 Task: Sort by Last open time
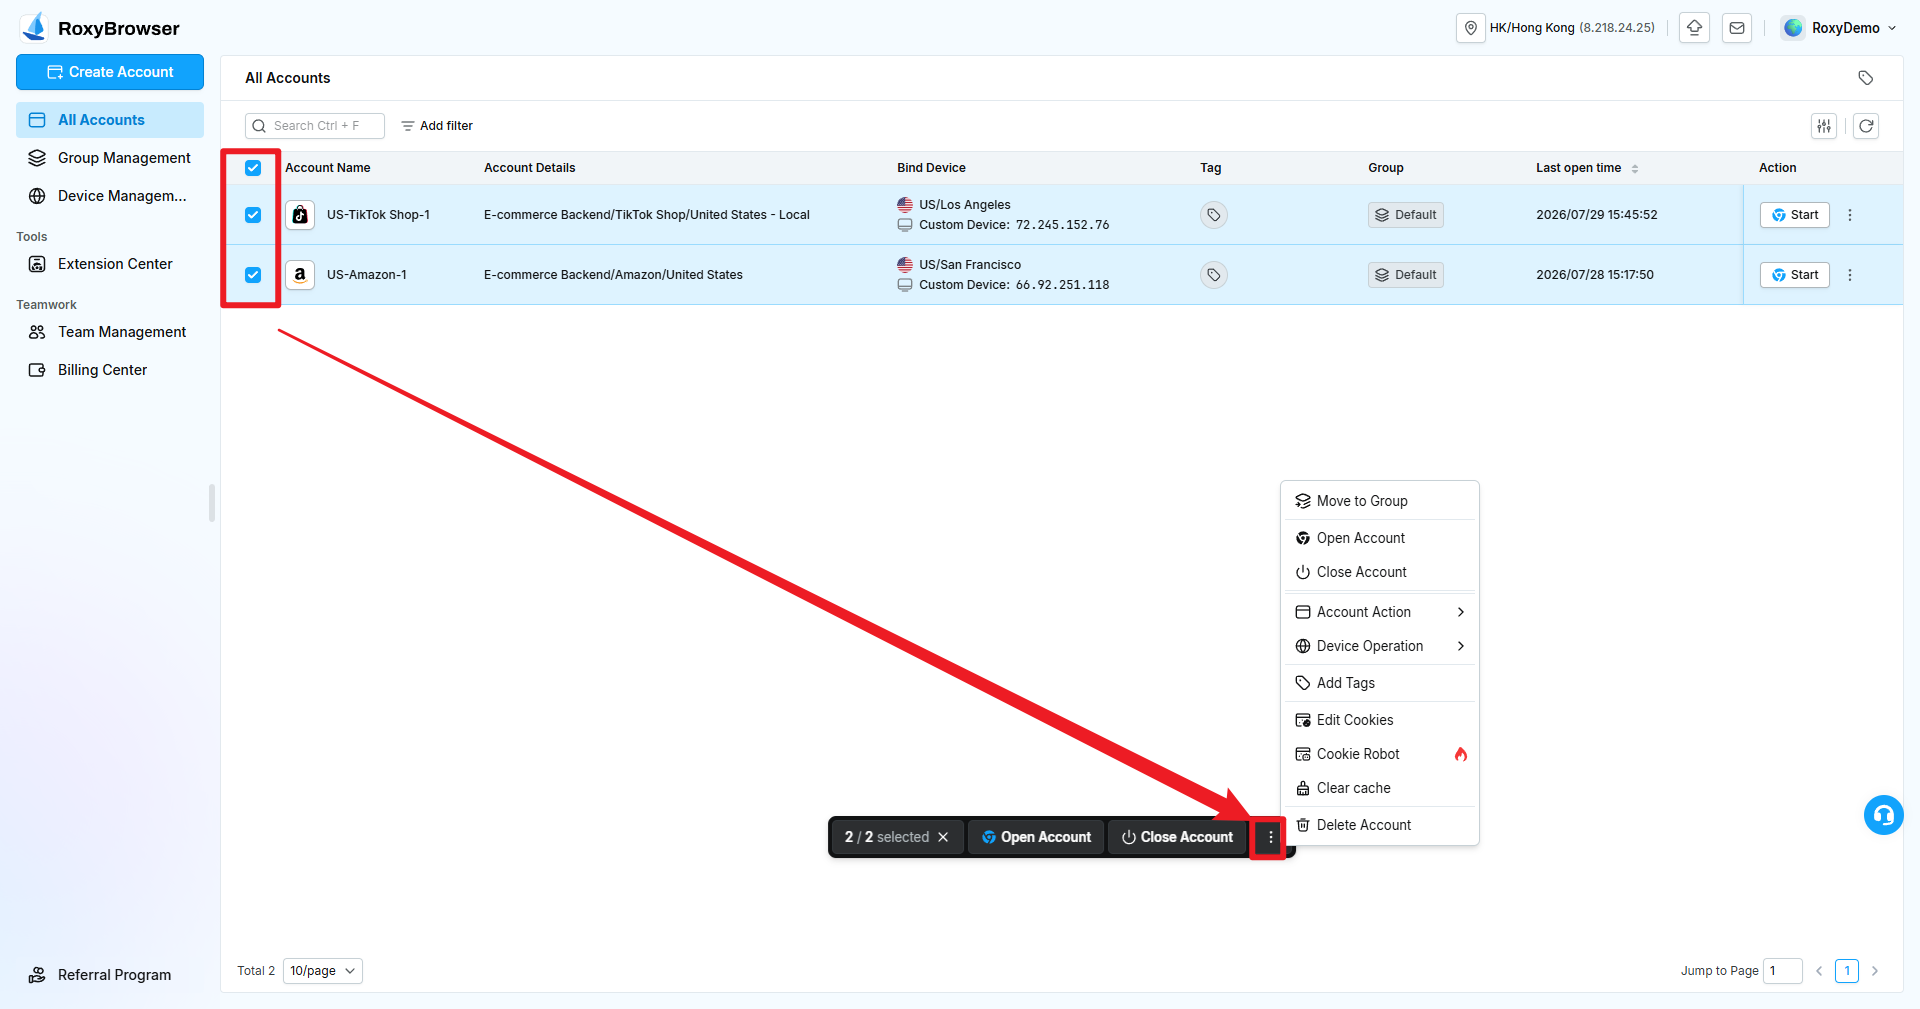[1635, 168]
